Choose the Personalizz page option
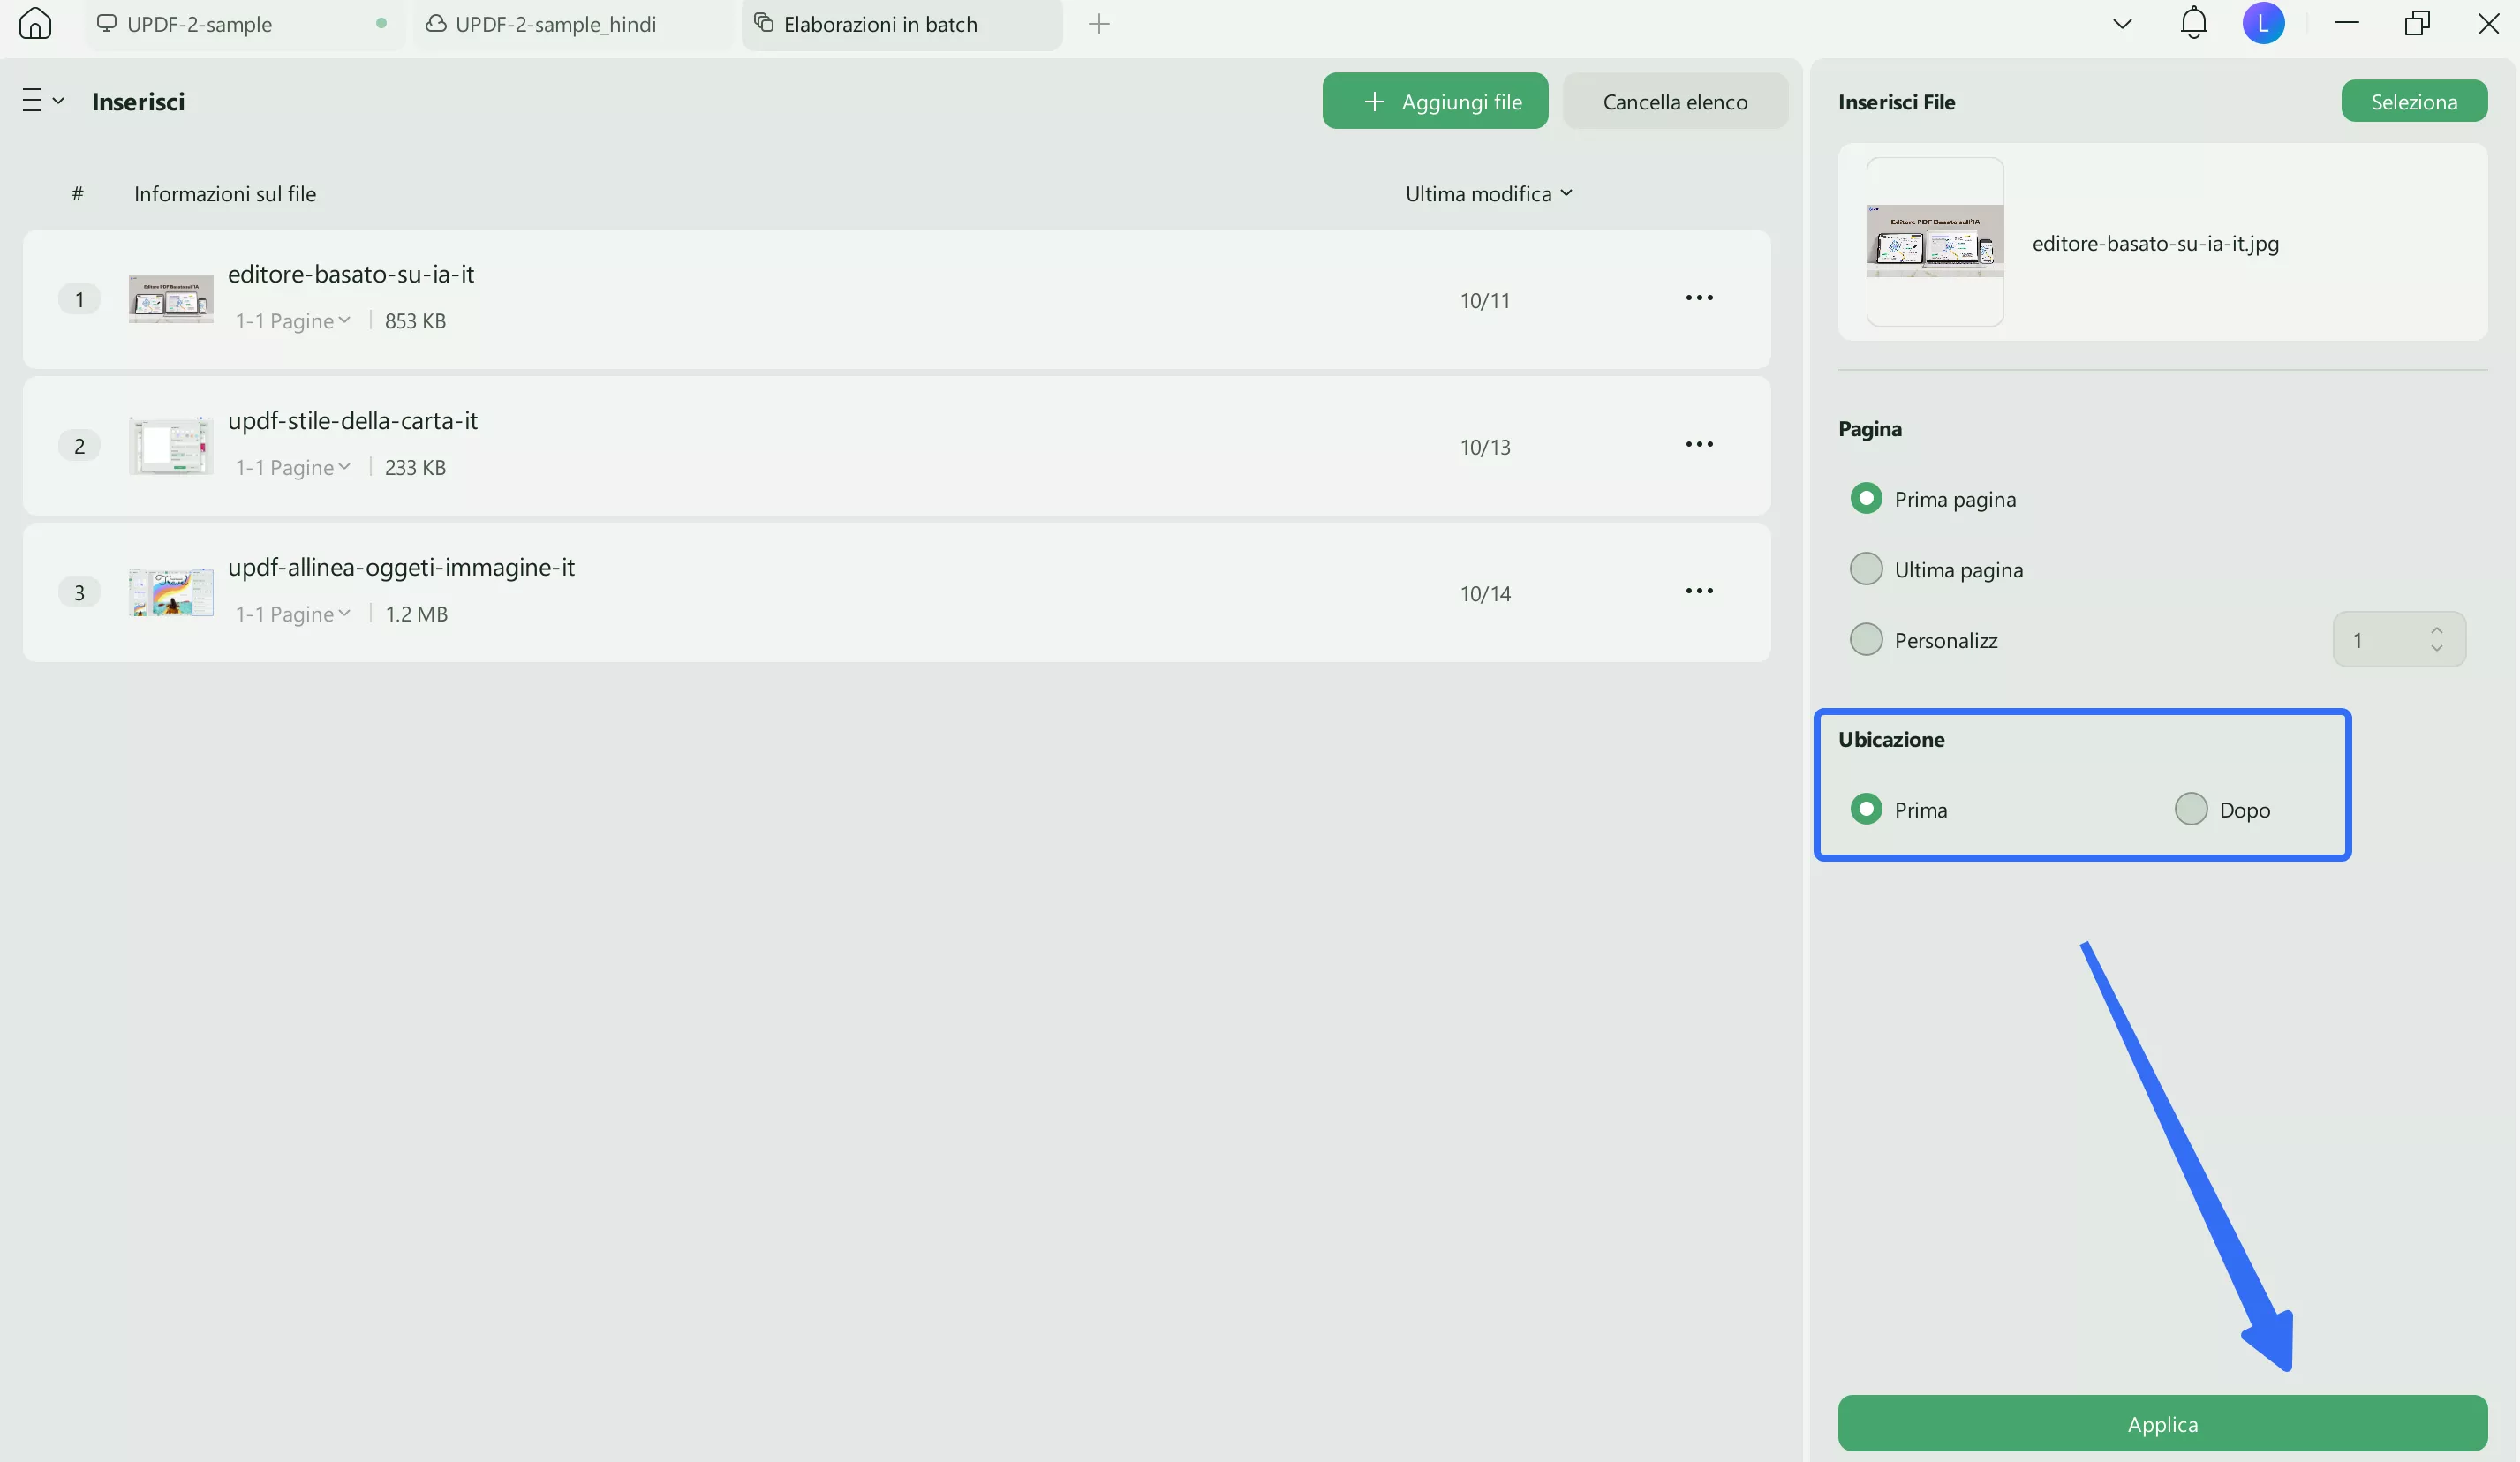The height and width of the screenshot is (1462, 2520). pyautogui.click(x=1866, y=639)
